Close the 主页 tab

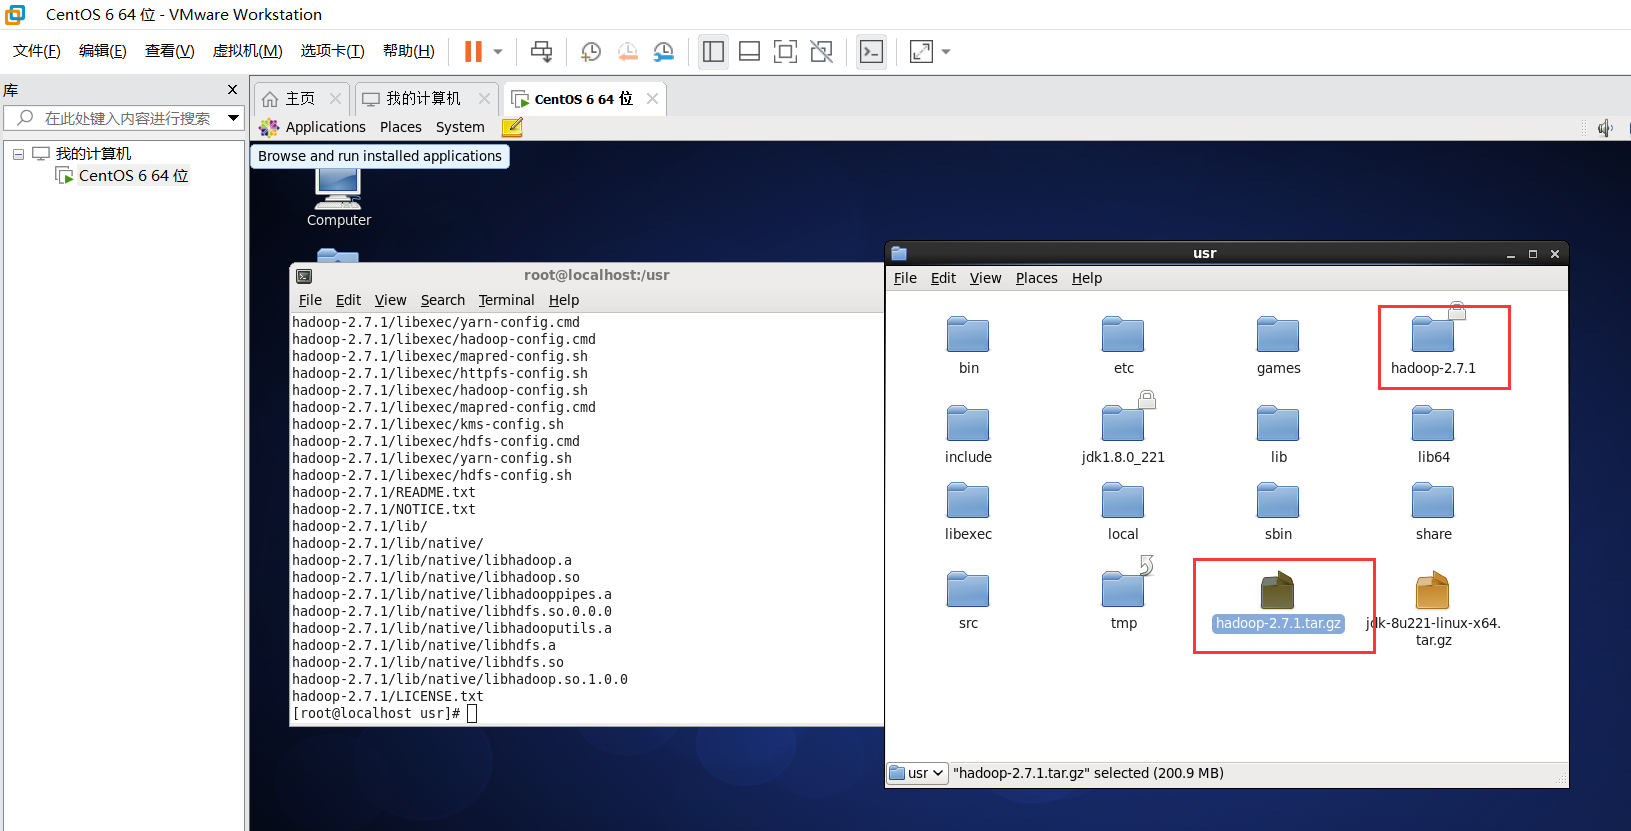(335, 99)
